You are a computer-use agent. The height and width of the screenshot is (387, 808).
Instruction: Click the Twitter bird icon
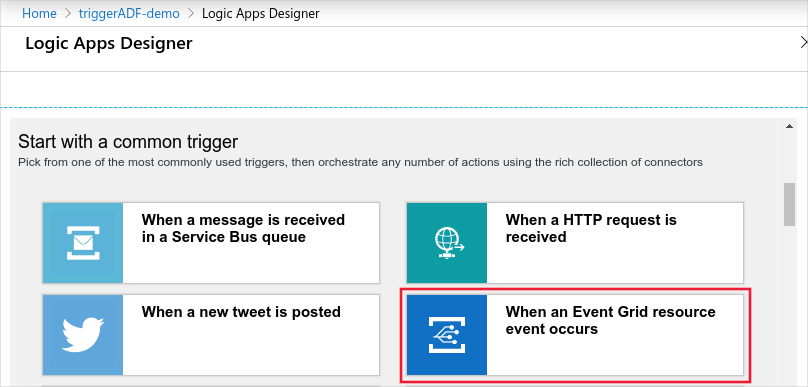pos(82,335)
